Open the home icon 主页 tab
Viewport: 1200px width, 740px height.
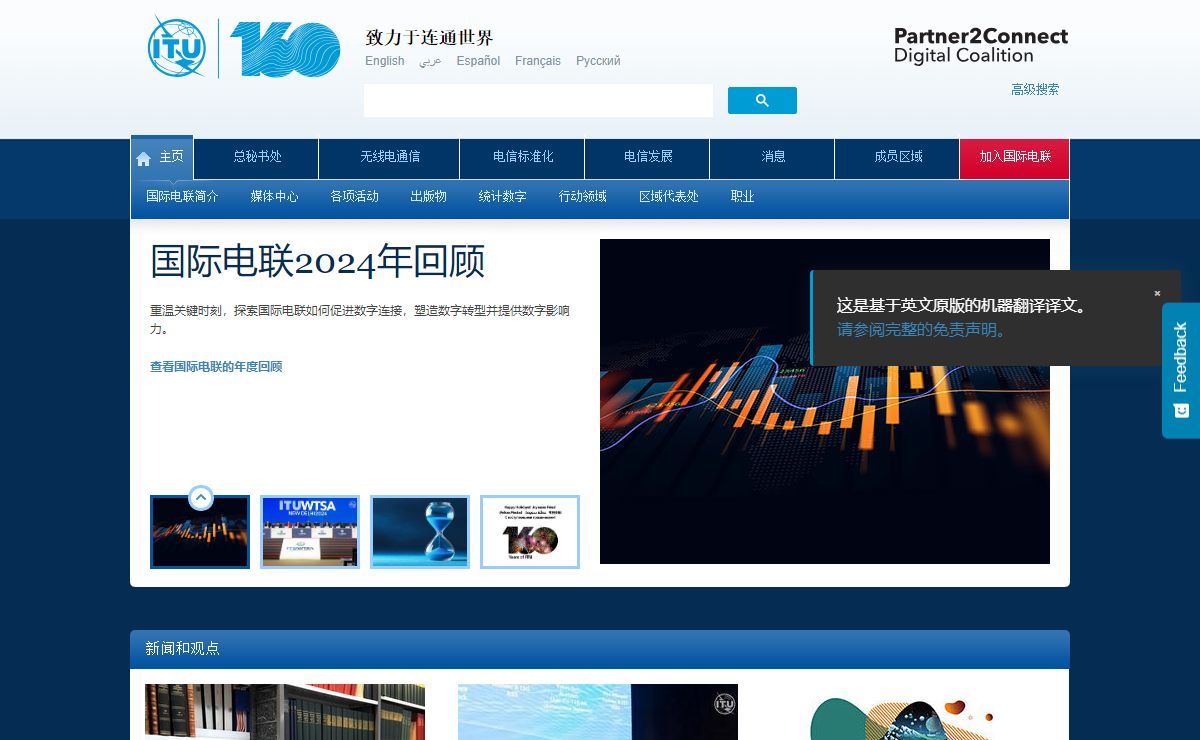click(162, 158)
